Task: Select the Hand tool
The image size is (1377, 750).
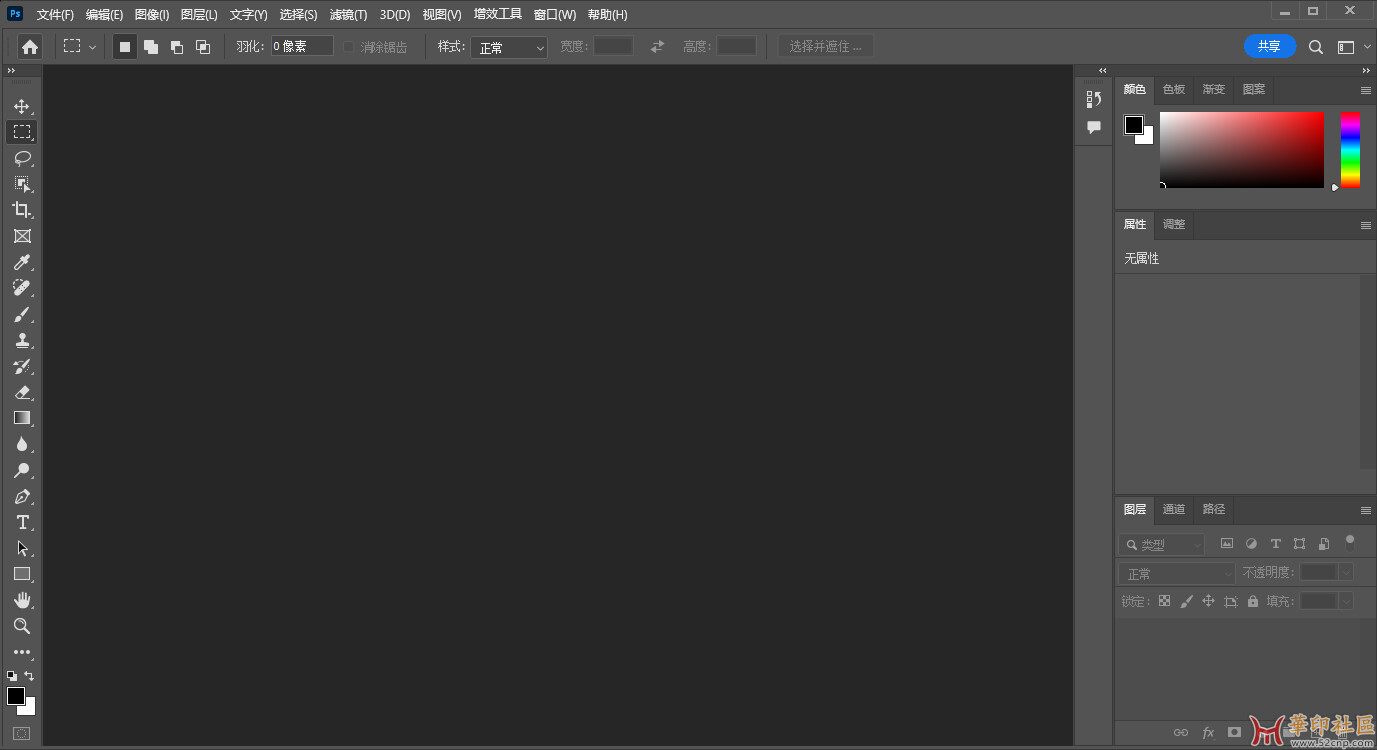Action: coord(22,600)
